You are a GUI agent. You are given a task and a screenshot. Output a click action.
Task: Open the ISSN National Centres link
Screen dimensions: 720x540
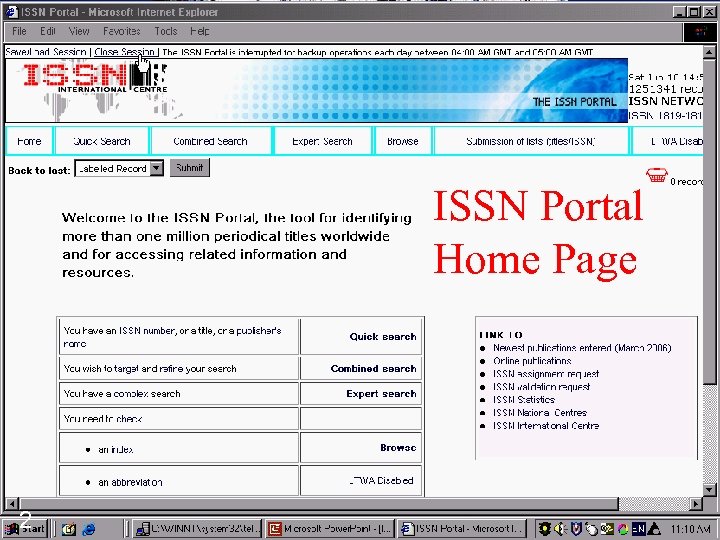(x=540, y=412)
